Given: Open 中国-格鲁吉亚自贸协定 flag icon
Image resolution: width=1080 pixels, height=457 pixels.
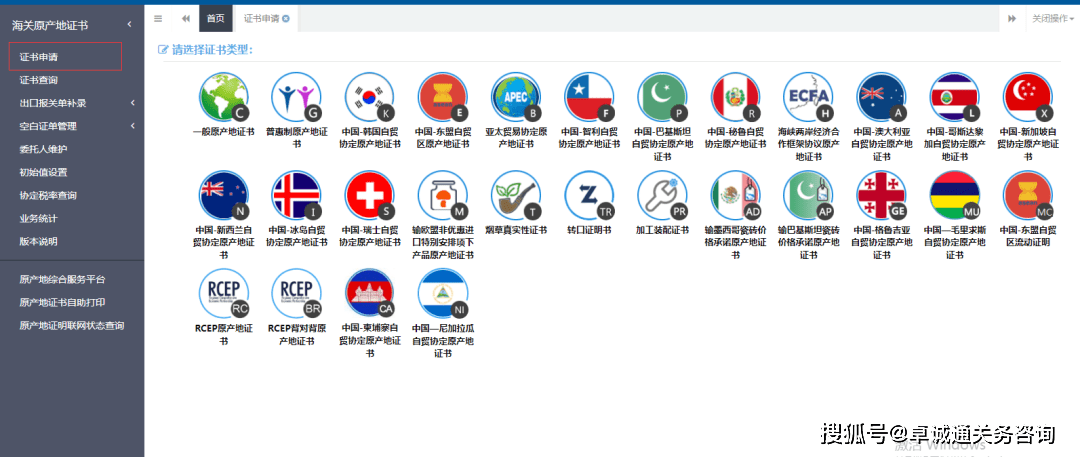Looking at the screenshot, I should [881, 195].
